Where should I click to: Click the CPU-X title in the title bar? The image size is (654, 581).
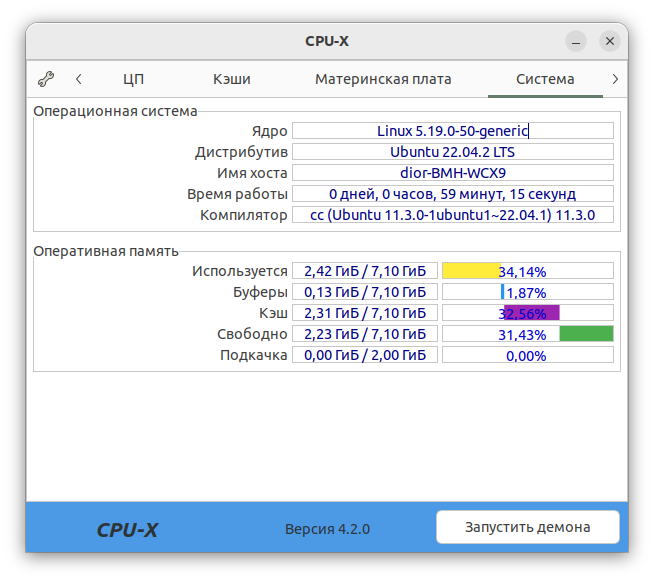[327, 41]
